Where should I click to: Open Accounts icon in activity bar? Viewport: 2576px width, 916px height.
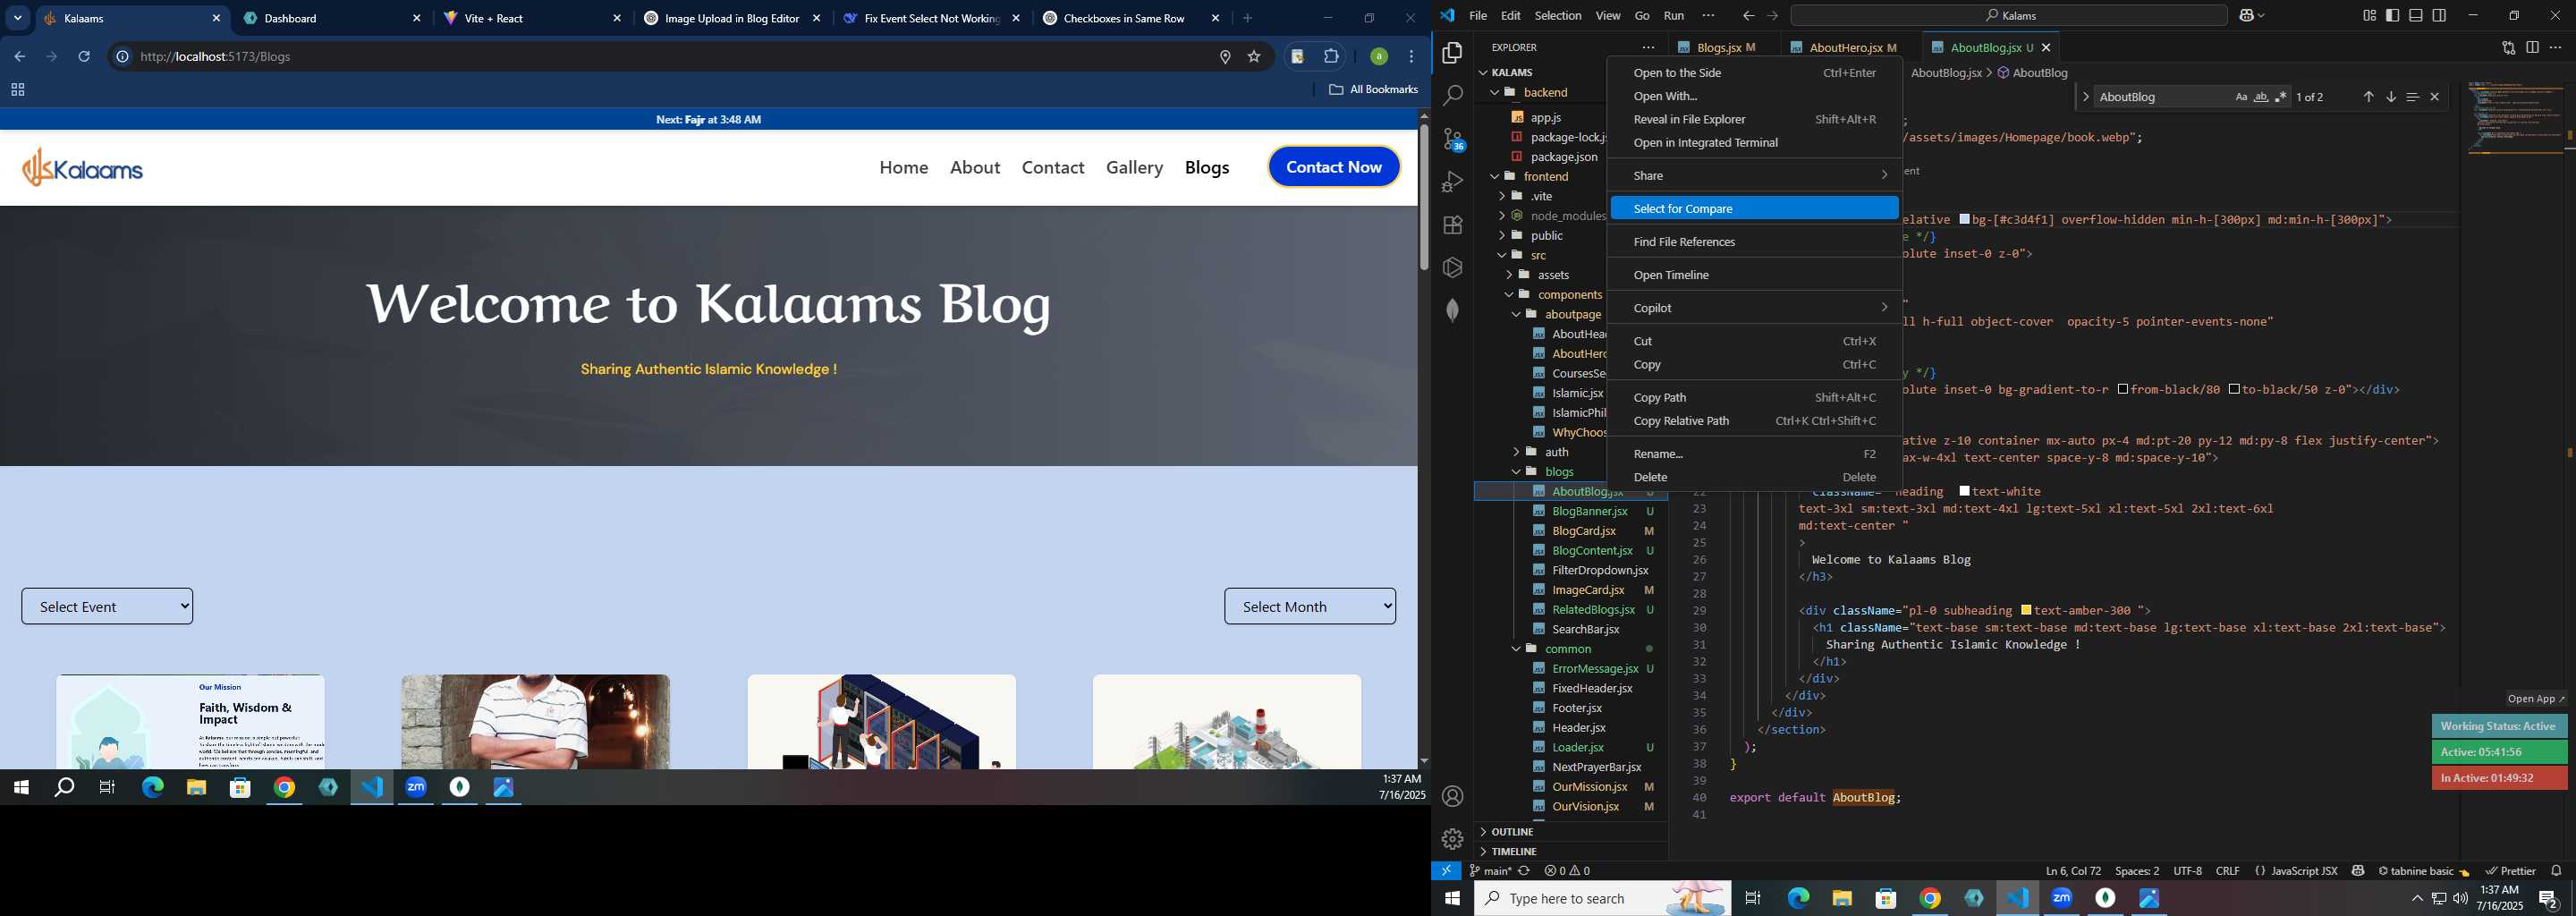pyautogui.click(x=1453, y=796)
